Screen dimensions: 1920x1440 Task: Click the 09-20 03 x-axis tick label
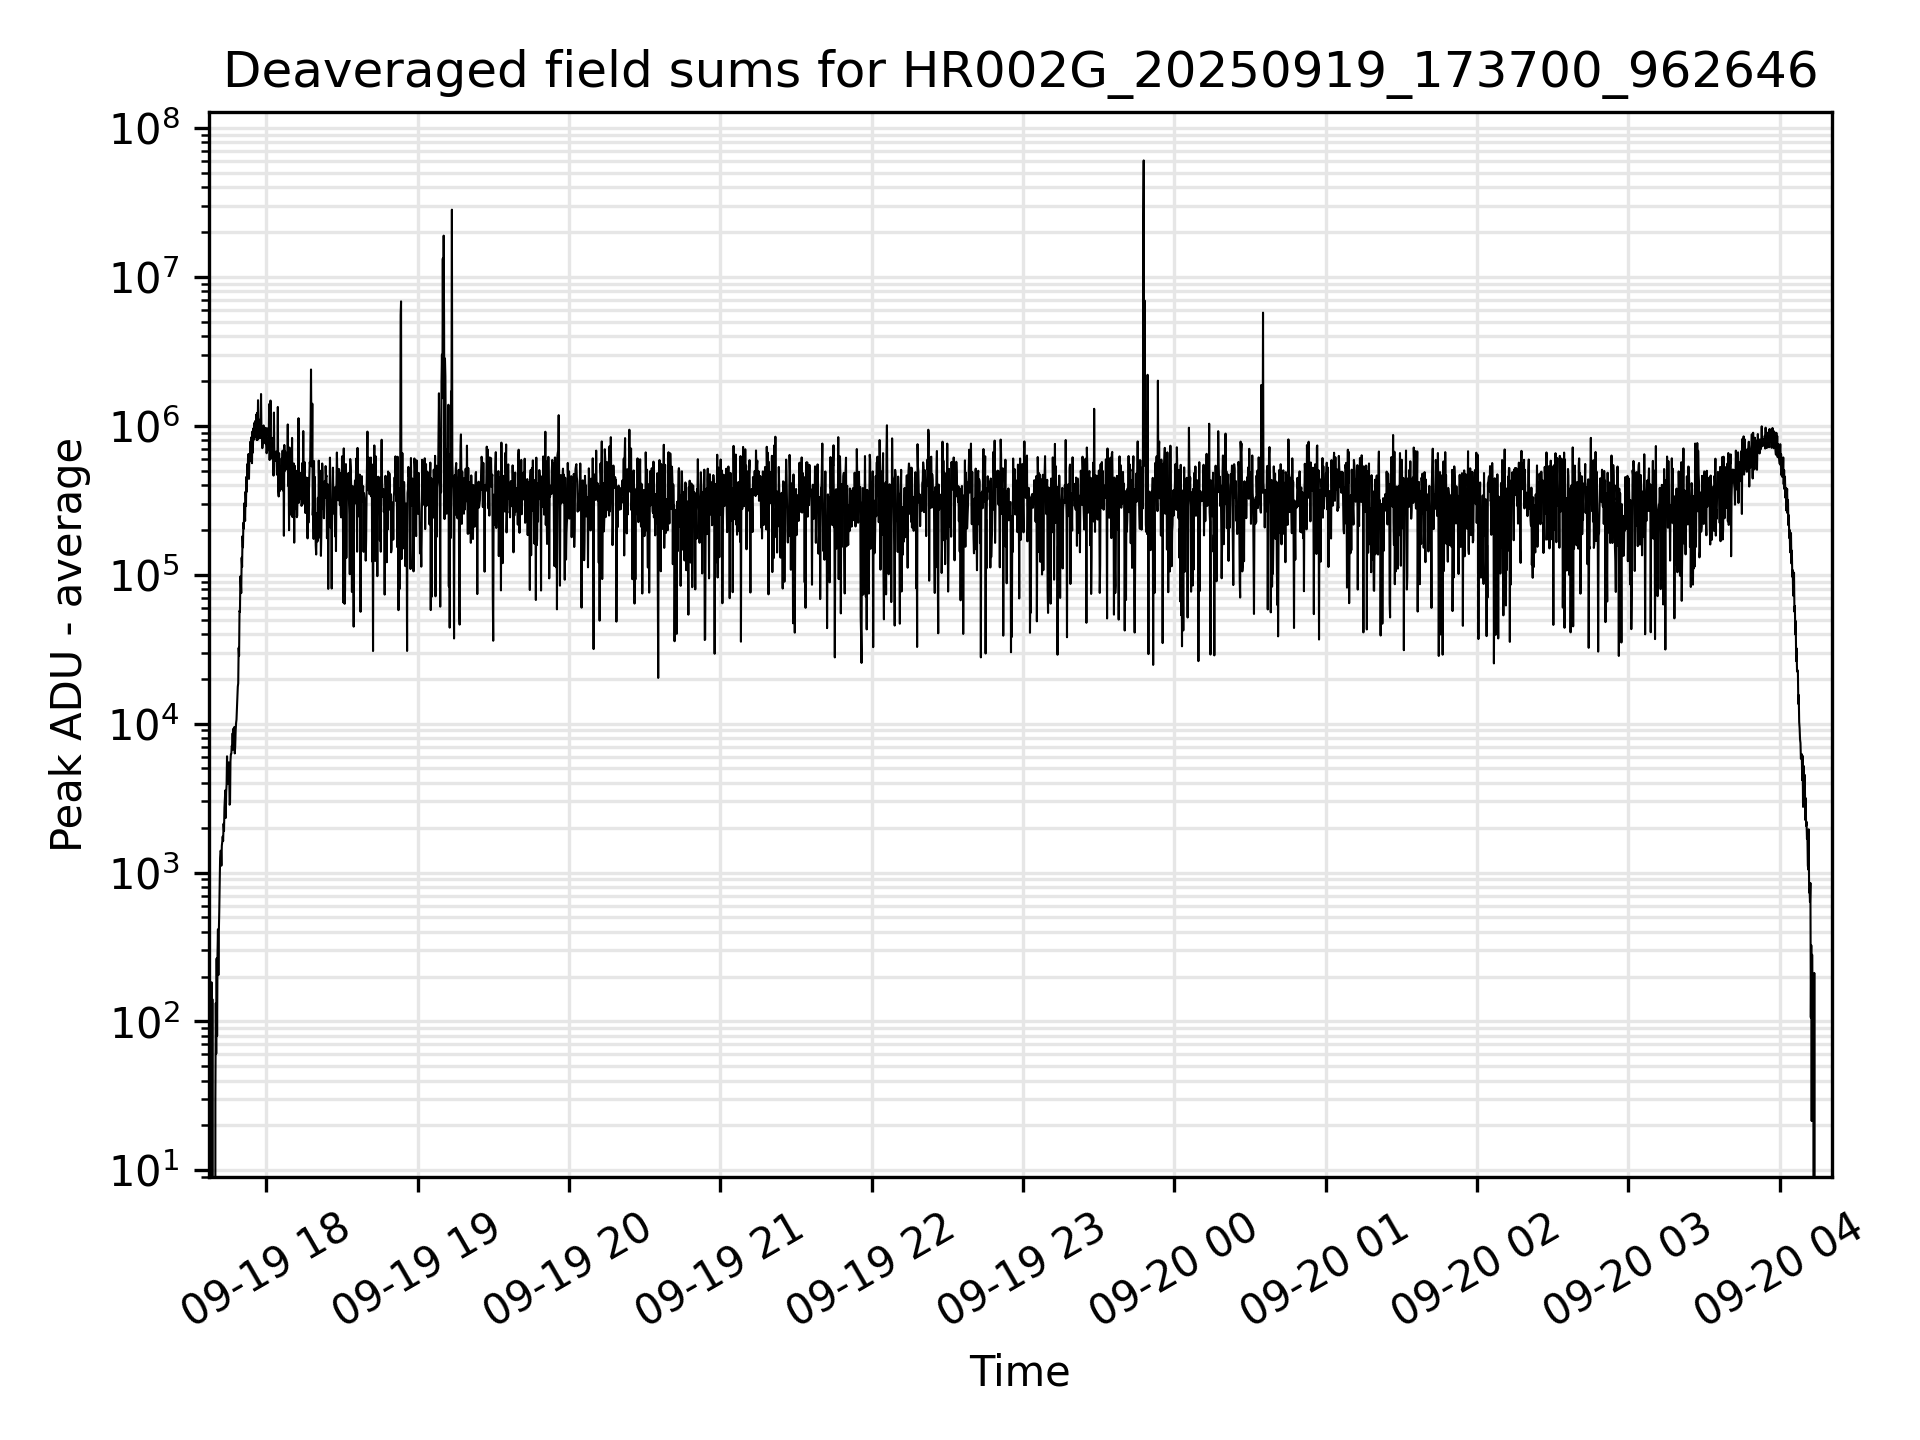coord(1626,1270)
